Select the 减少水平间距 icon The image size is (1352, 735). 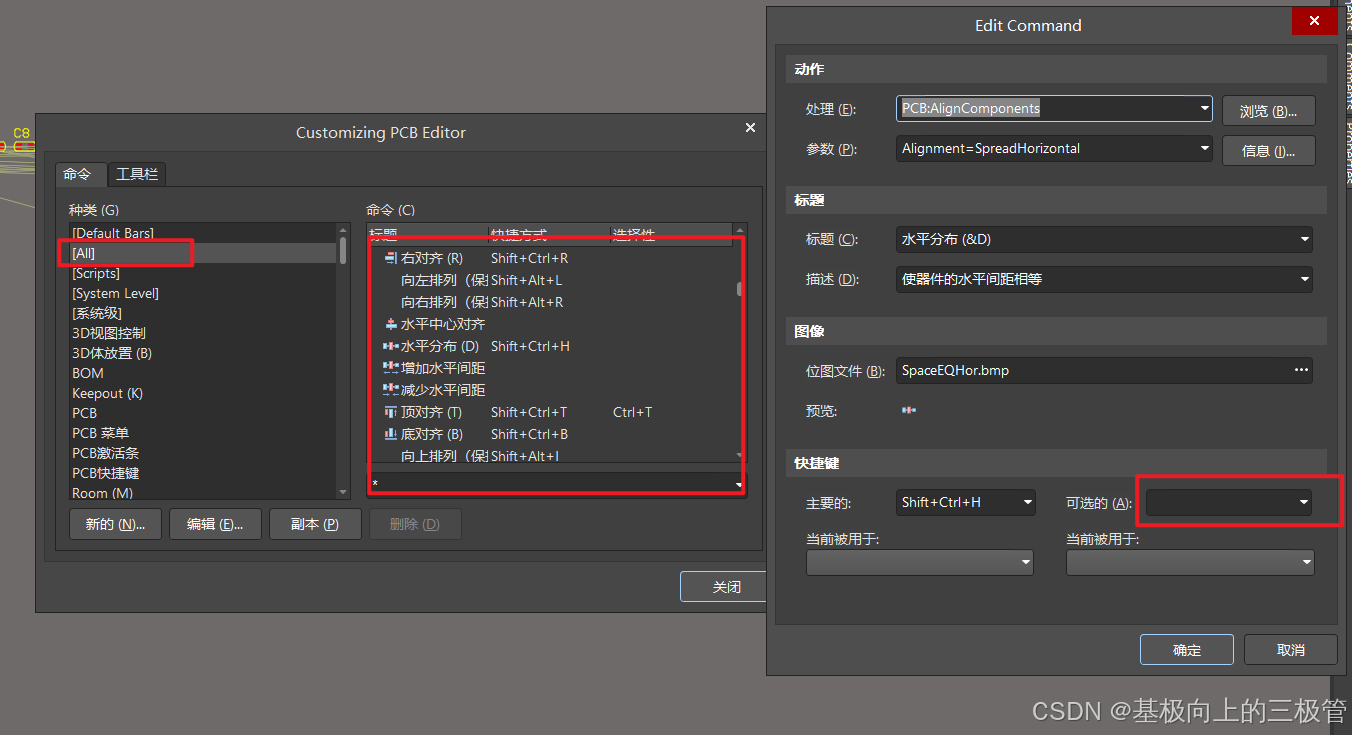(391, 390)
